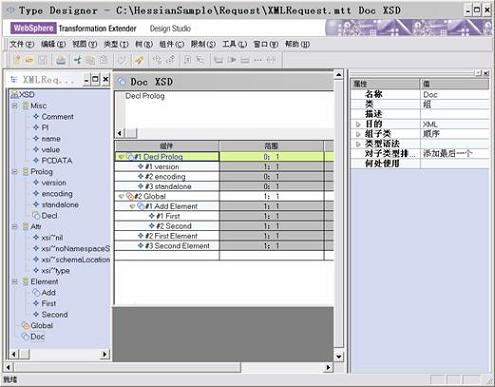Collapse the Element tree node

pyautogui.click(x=15, y=282)
